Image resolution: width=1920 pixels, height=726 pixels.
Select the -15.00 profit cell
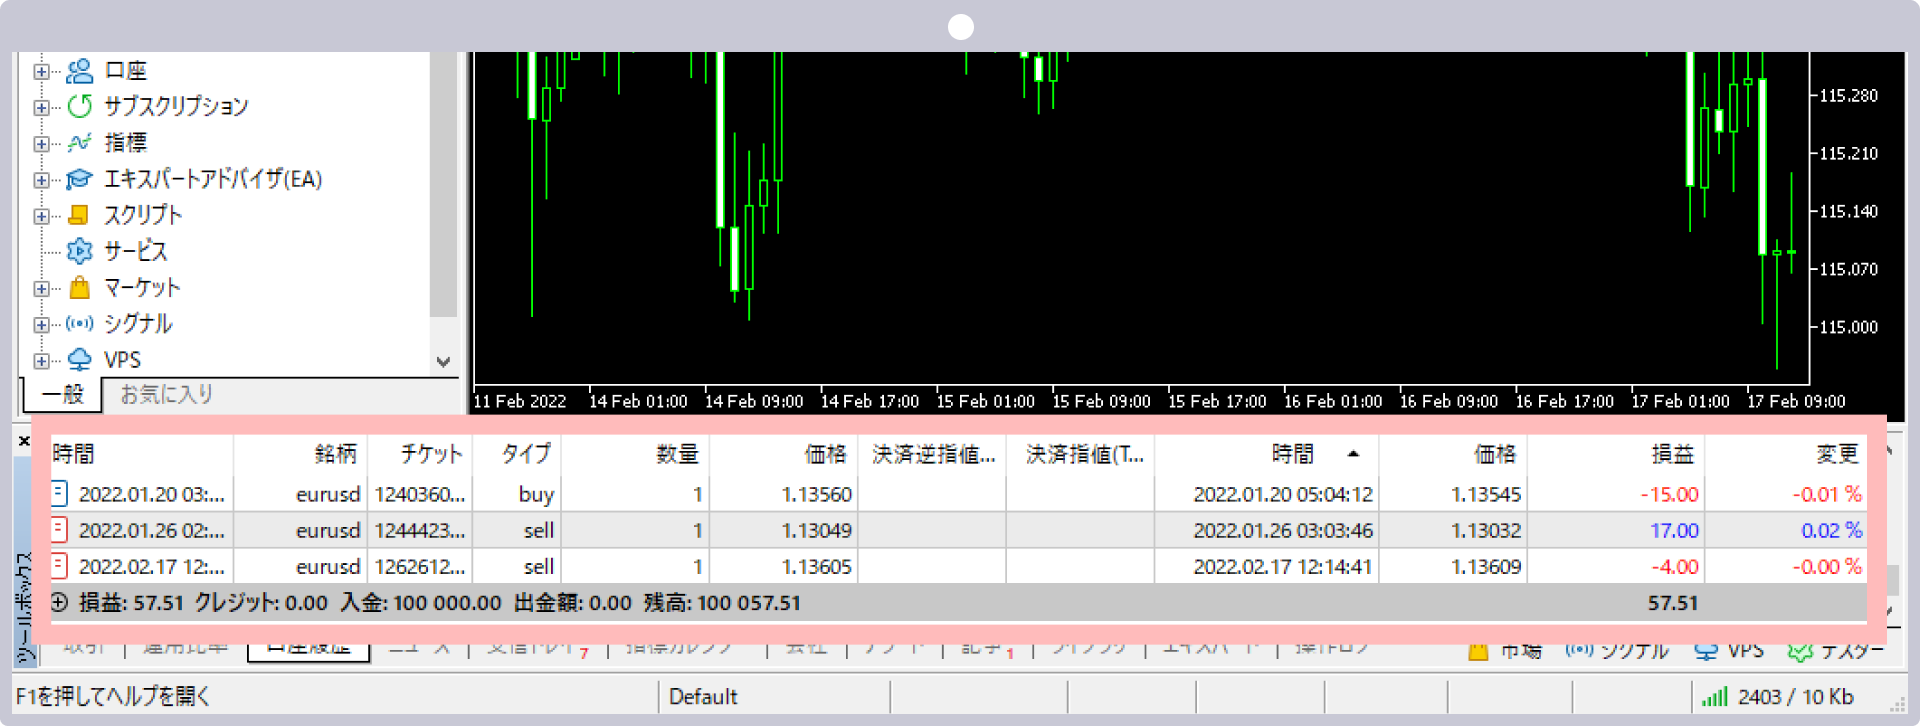click(1669, 494)
